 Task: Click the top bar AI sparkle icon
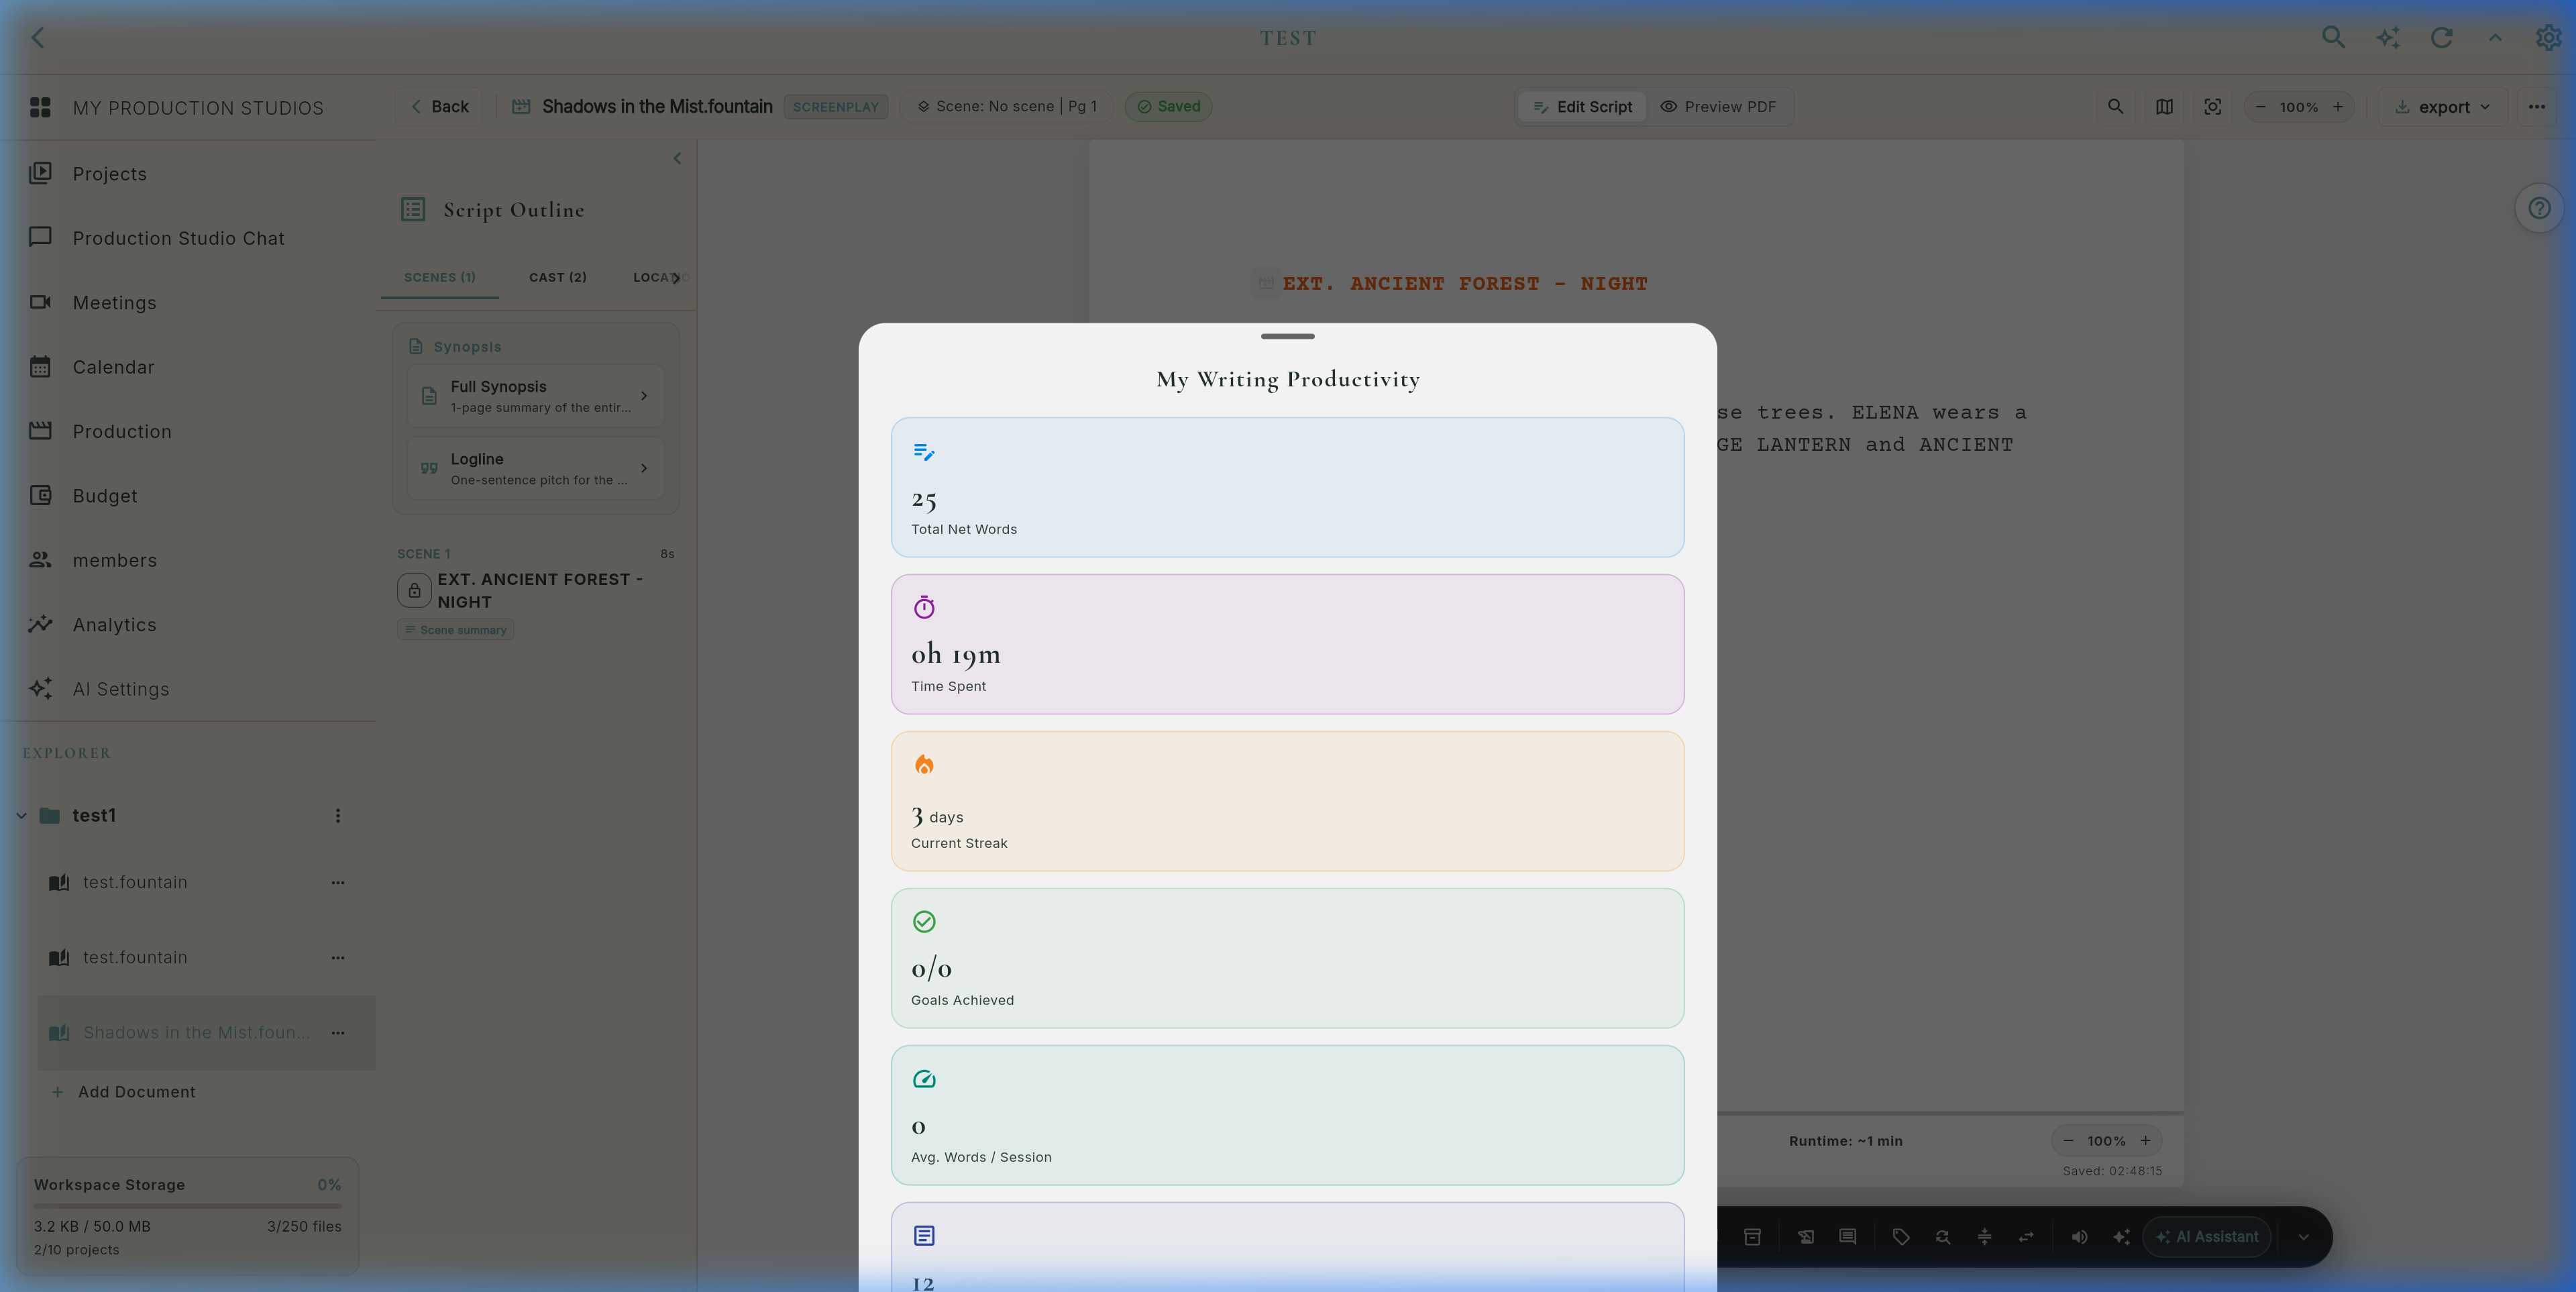tap(2388, 37)
